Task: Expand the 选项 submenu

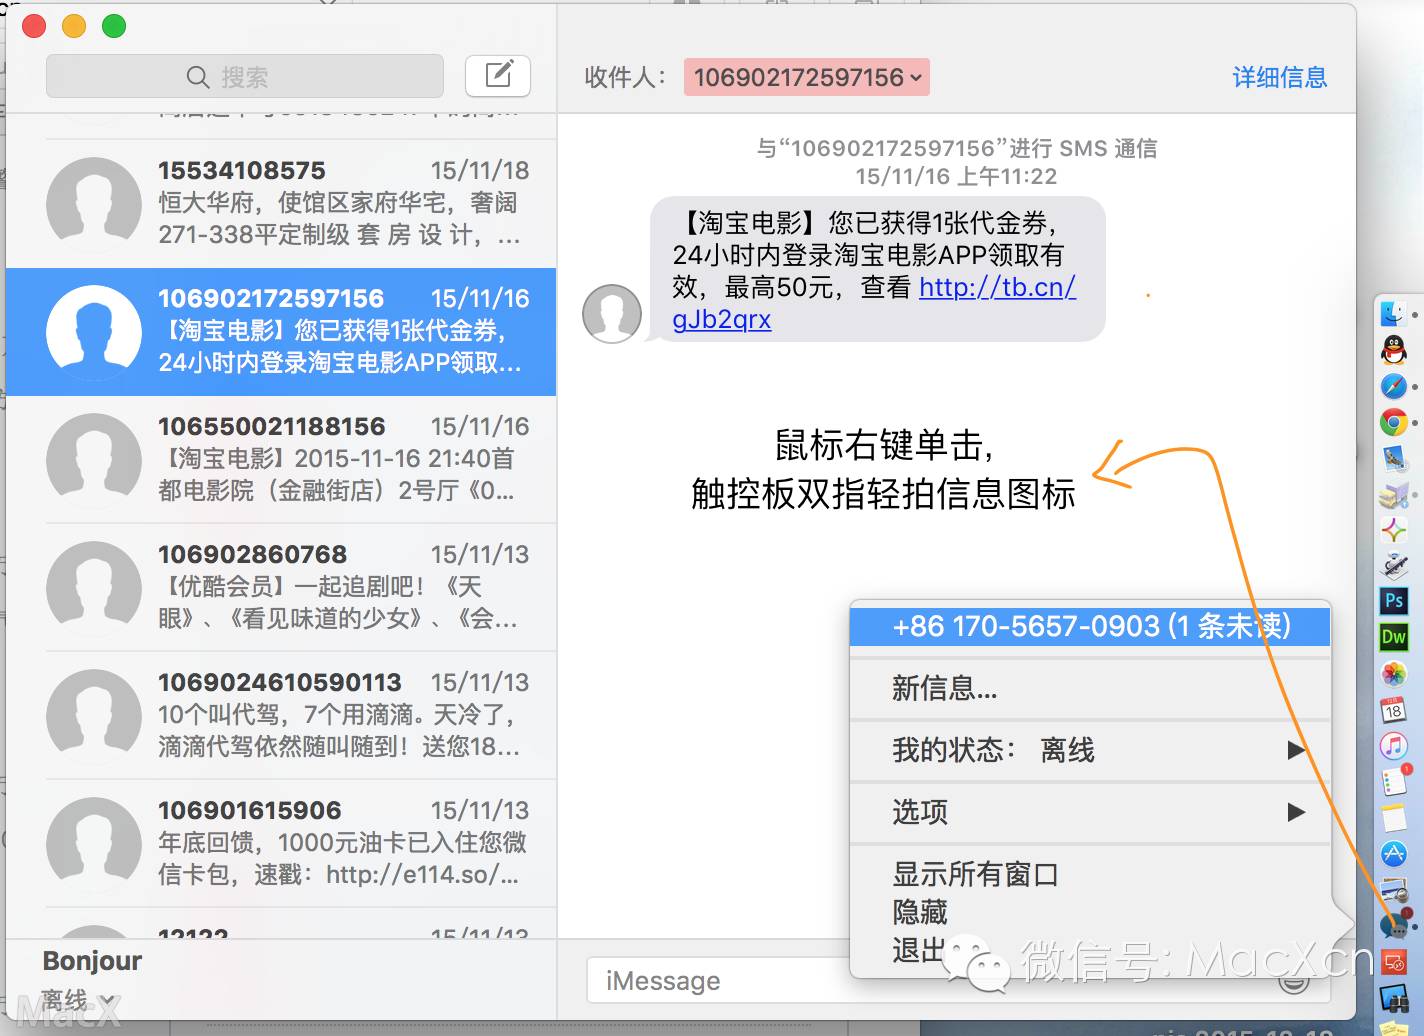Action: coord(1296,812)
